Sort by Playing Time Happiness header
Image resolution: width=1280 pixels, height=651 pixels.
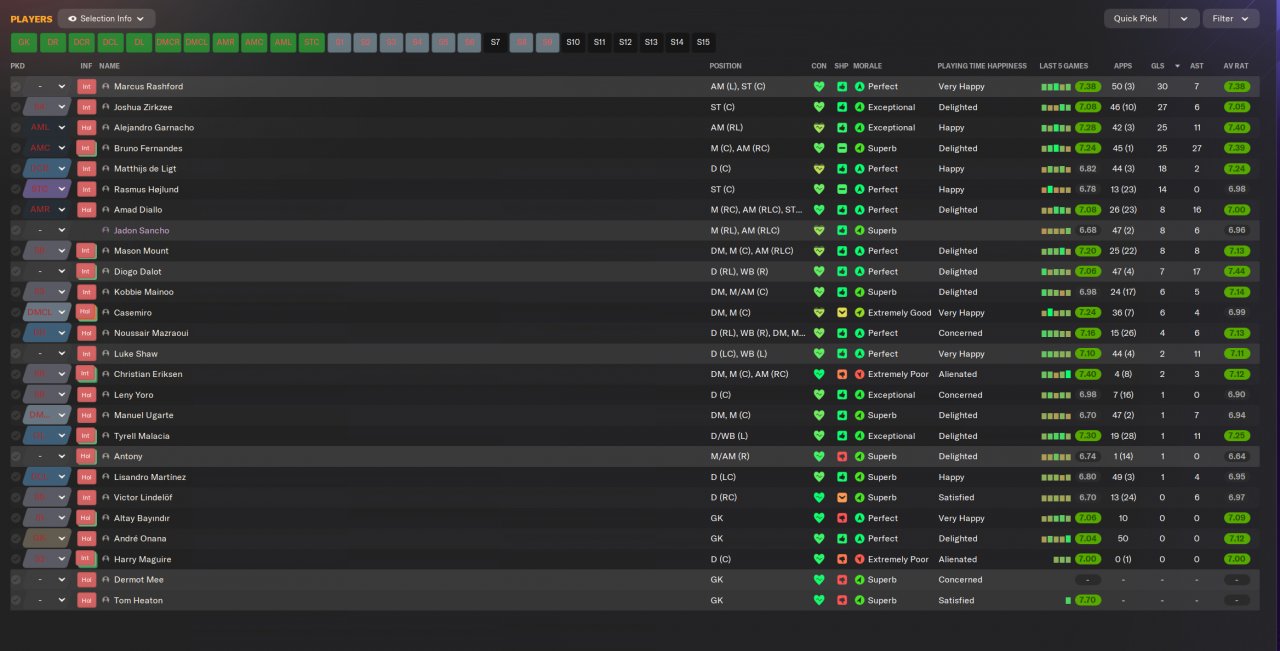pyautogui.click(x=982, y=66)
